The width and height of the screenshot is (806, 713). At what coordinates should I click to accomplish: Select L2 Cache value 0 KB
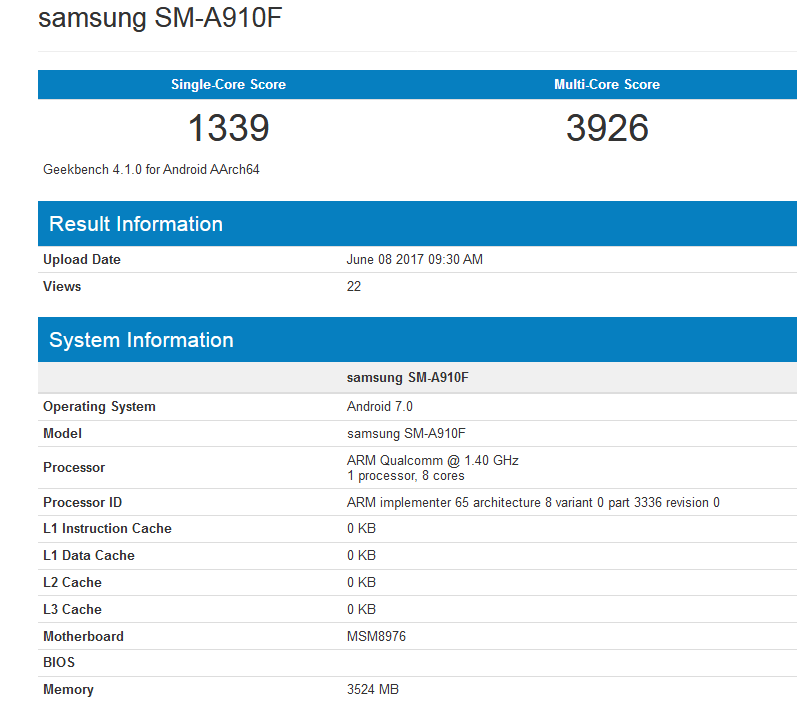[x=361, y=582]
